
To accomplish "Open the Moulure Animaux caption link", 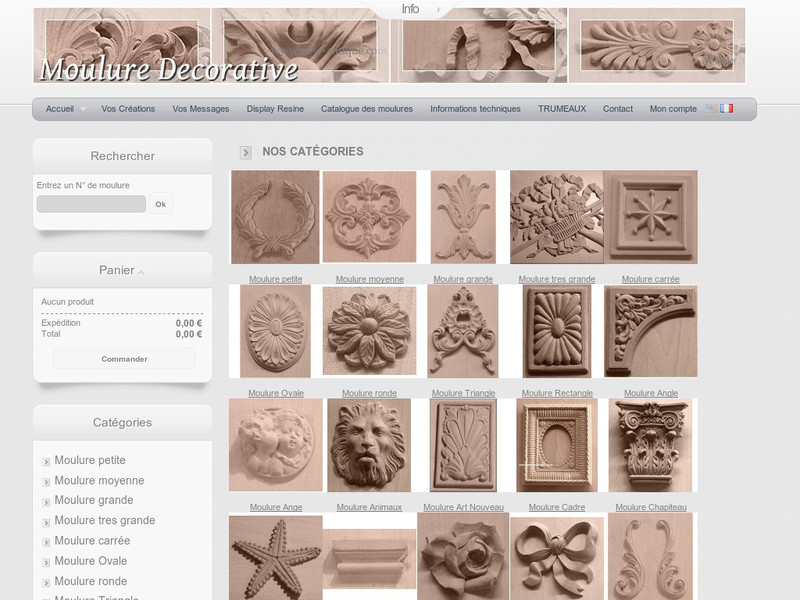I will point(369,507).
